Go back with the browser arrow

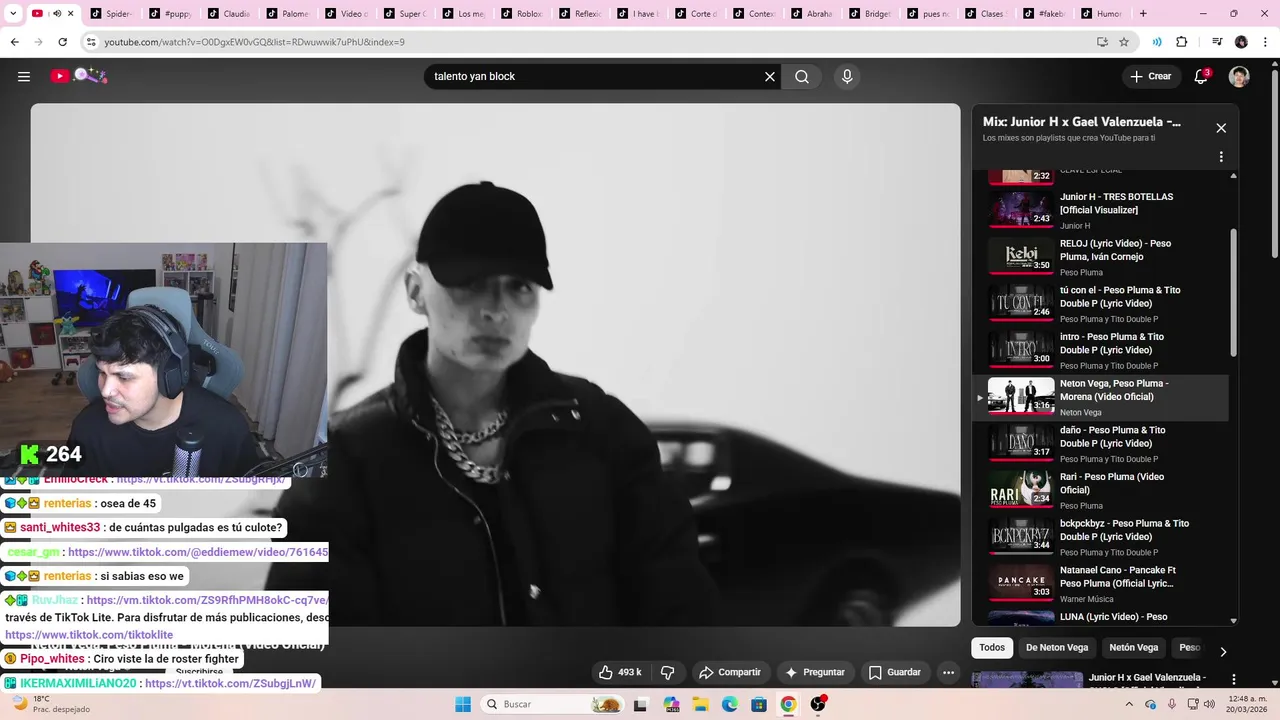14,42
